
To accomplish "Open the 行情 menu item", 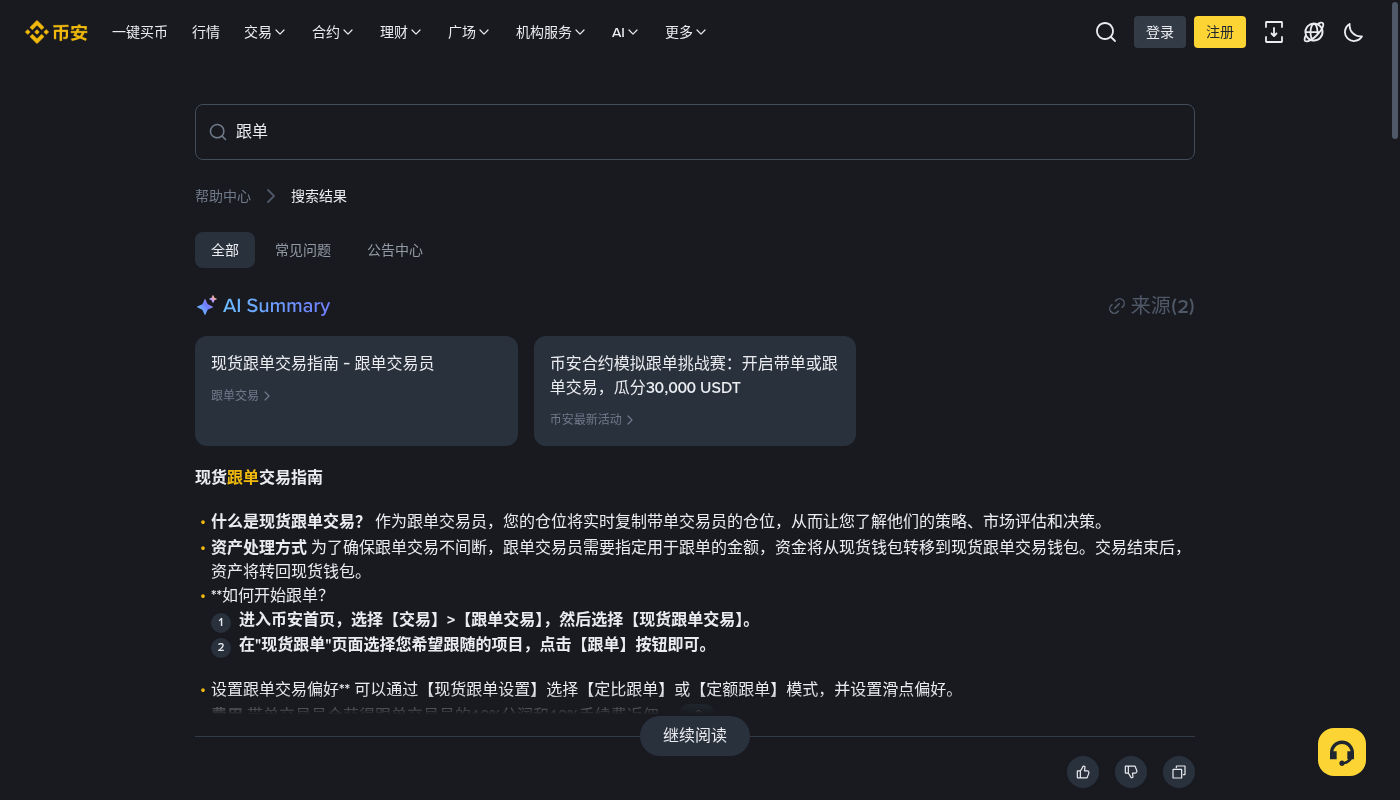I will pos(206,32).
